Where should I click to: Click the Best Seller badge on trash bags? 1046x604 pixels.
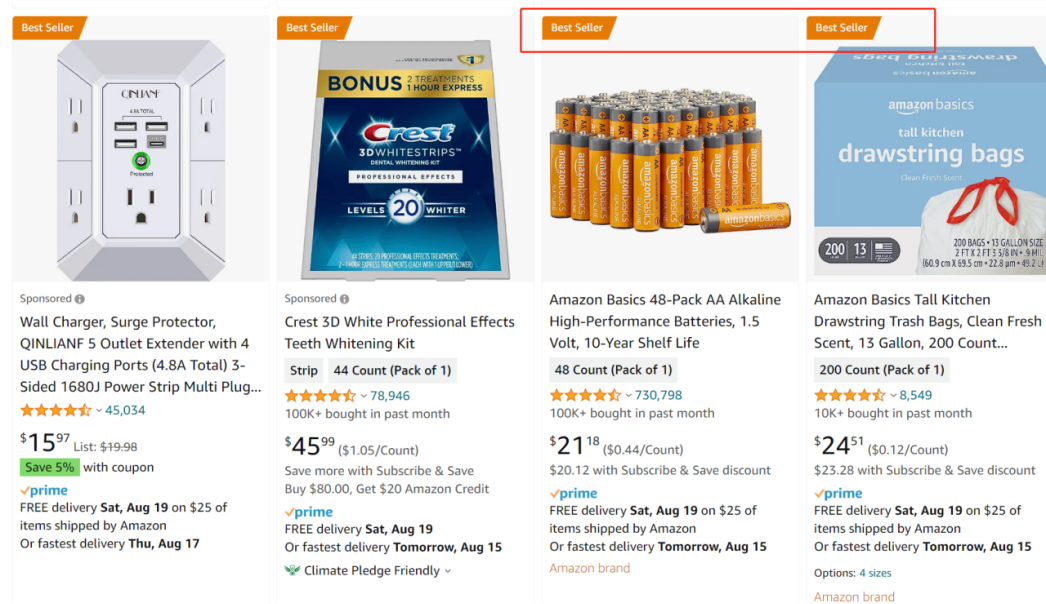[x=841, y=28]
